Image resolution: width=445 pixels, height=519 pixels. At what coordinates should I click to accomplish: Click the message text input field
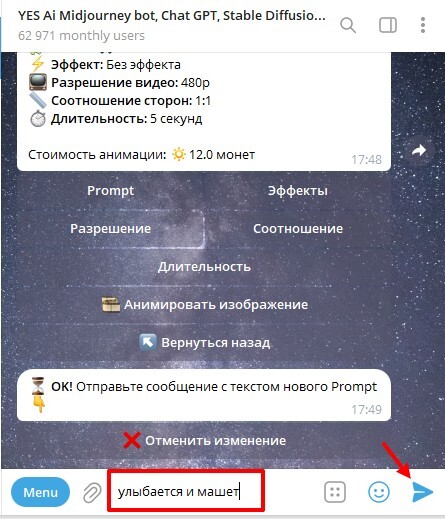pyautogui.click(x=186, y=492)
